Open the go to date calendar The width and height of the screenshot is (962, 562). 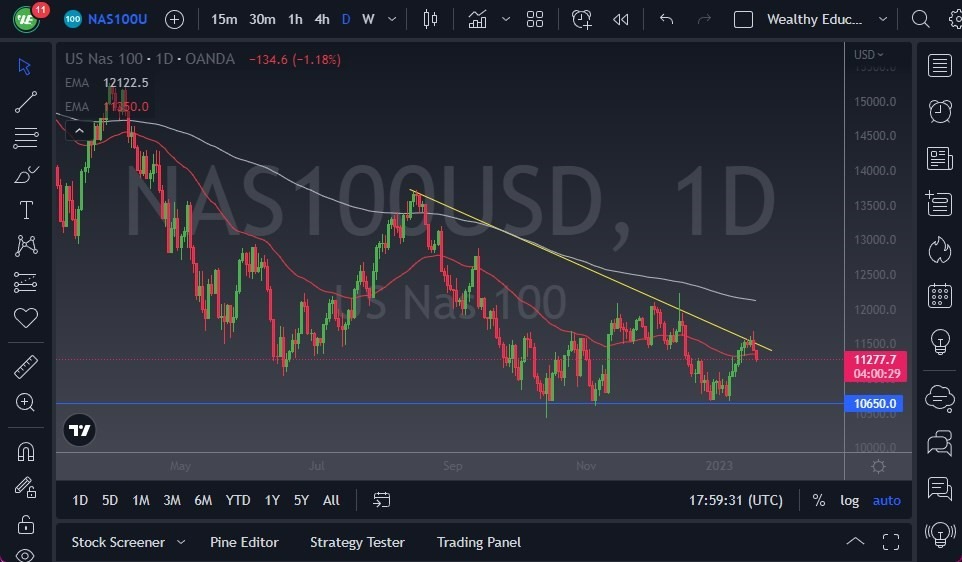tap(382, 500)
